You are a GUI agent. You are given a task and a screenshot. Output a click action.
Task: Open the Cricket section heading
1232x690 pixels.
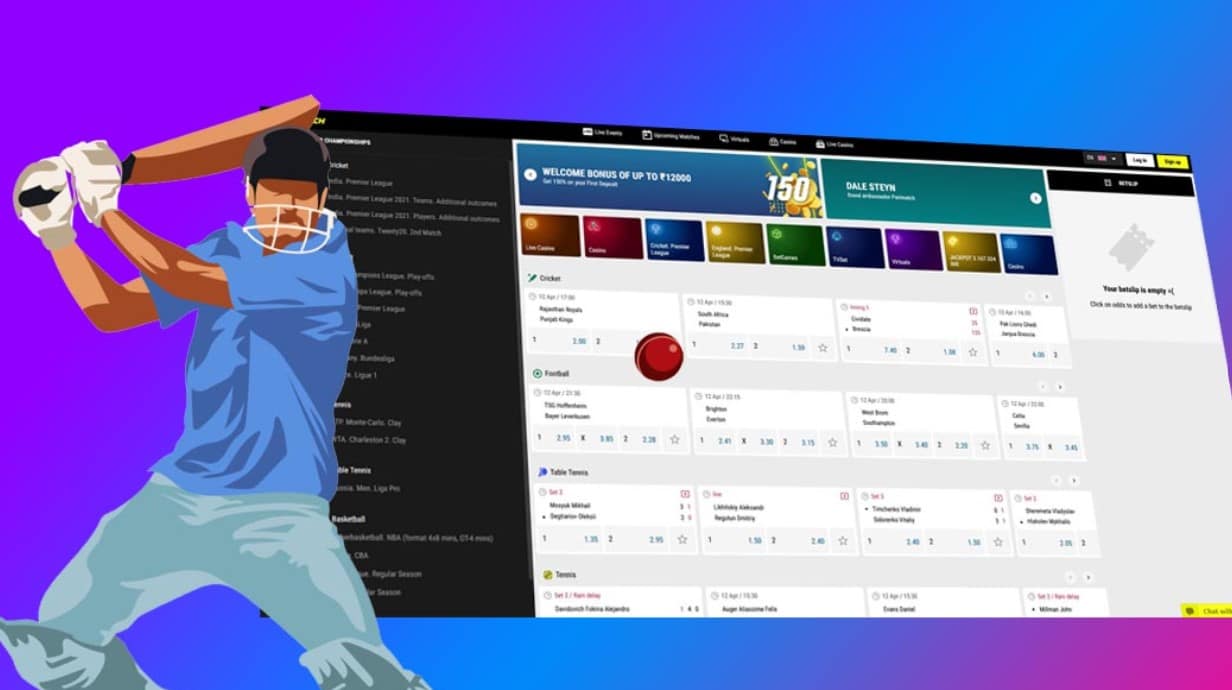[544, 277]
